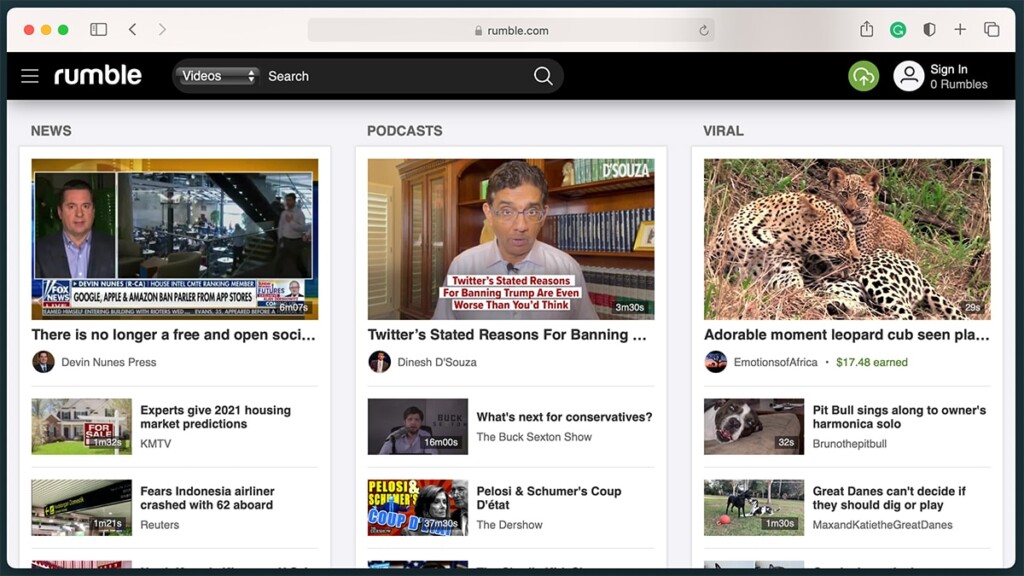Open the Pelosi & Schumer coup thumbnail
Image resolution: width=1024 pixels, height=576 pixels.
[418, 507]
